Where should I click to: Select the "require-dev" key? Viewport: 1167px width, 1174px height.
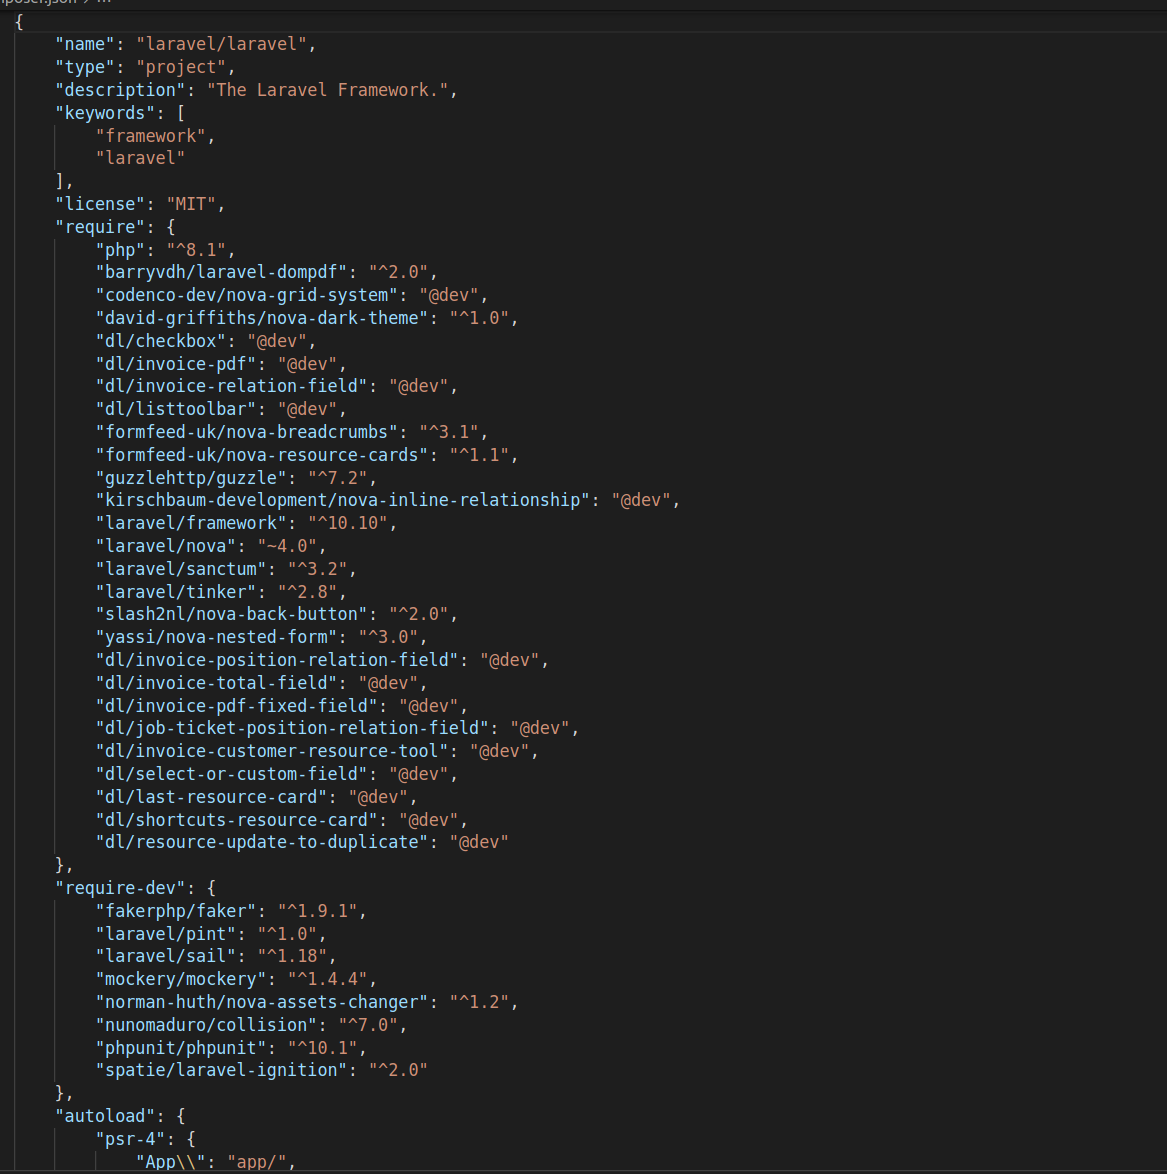[x=120, y=887]
